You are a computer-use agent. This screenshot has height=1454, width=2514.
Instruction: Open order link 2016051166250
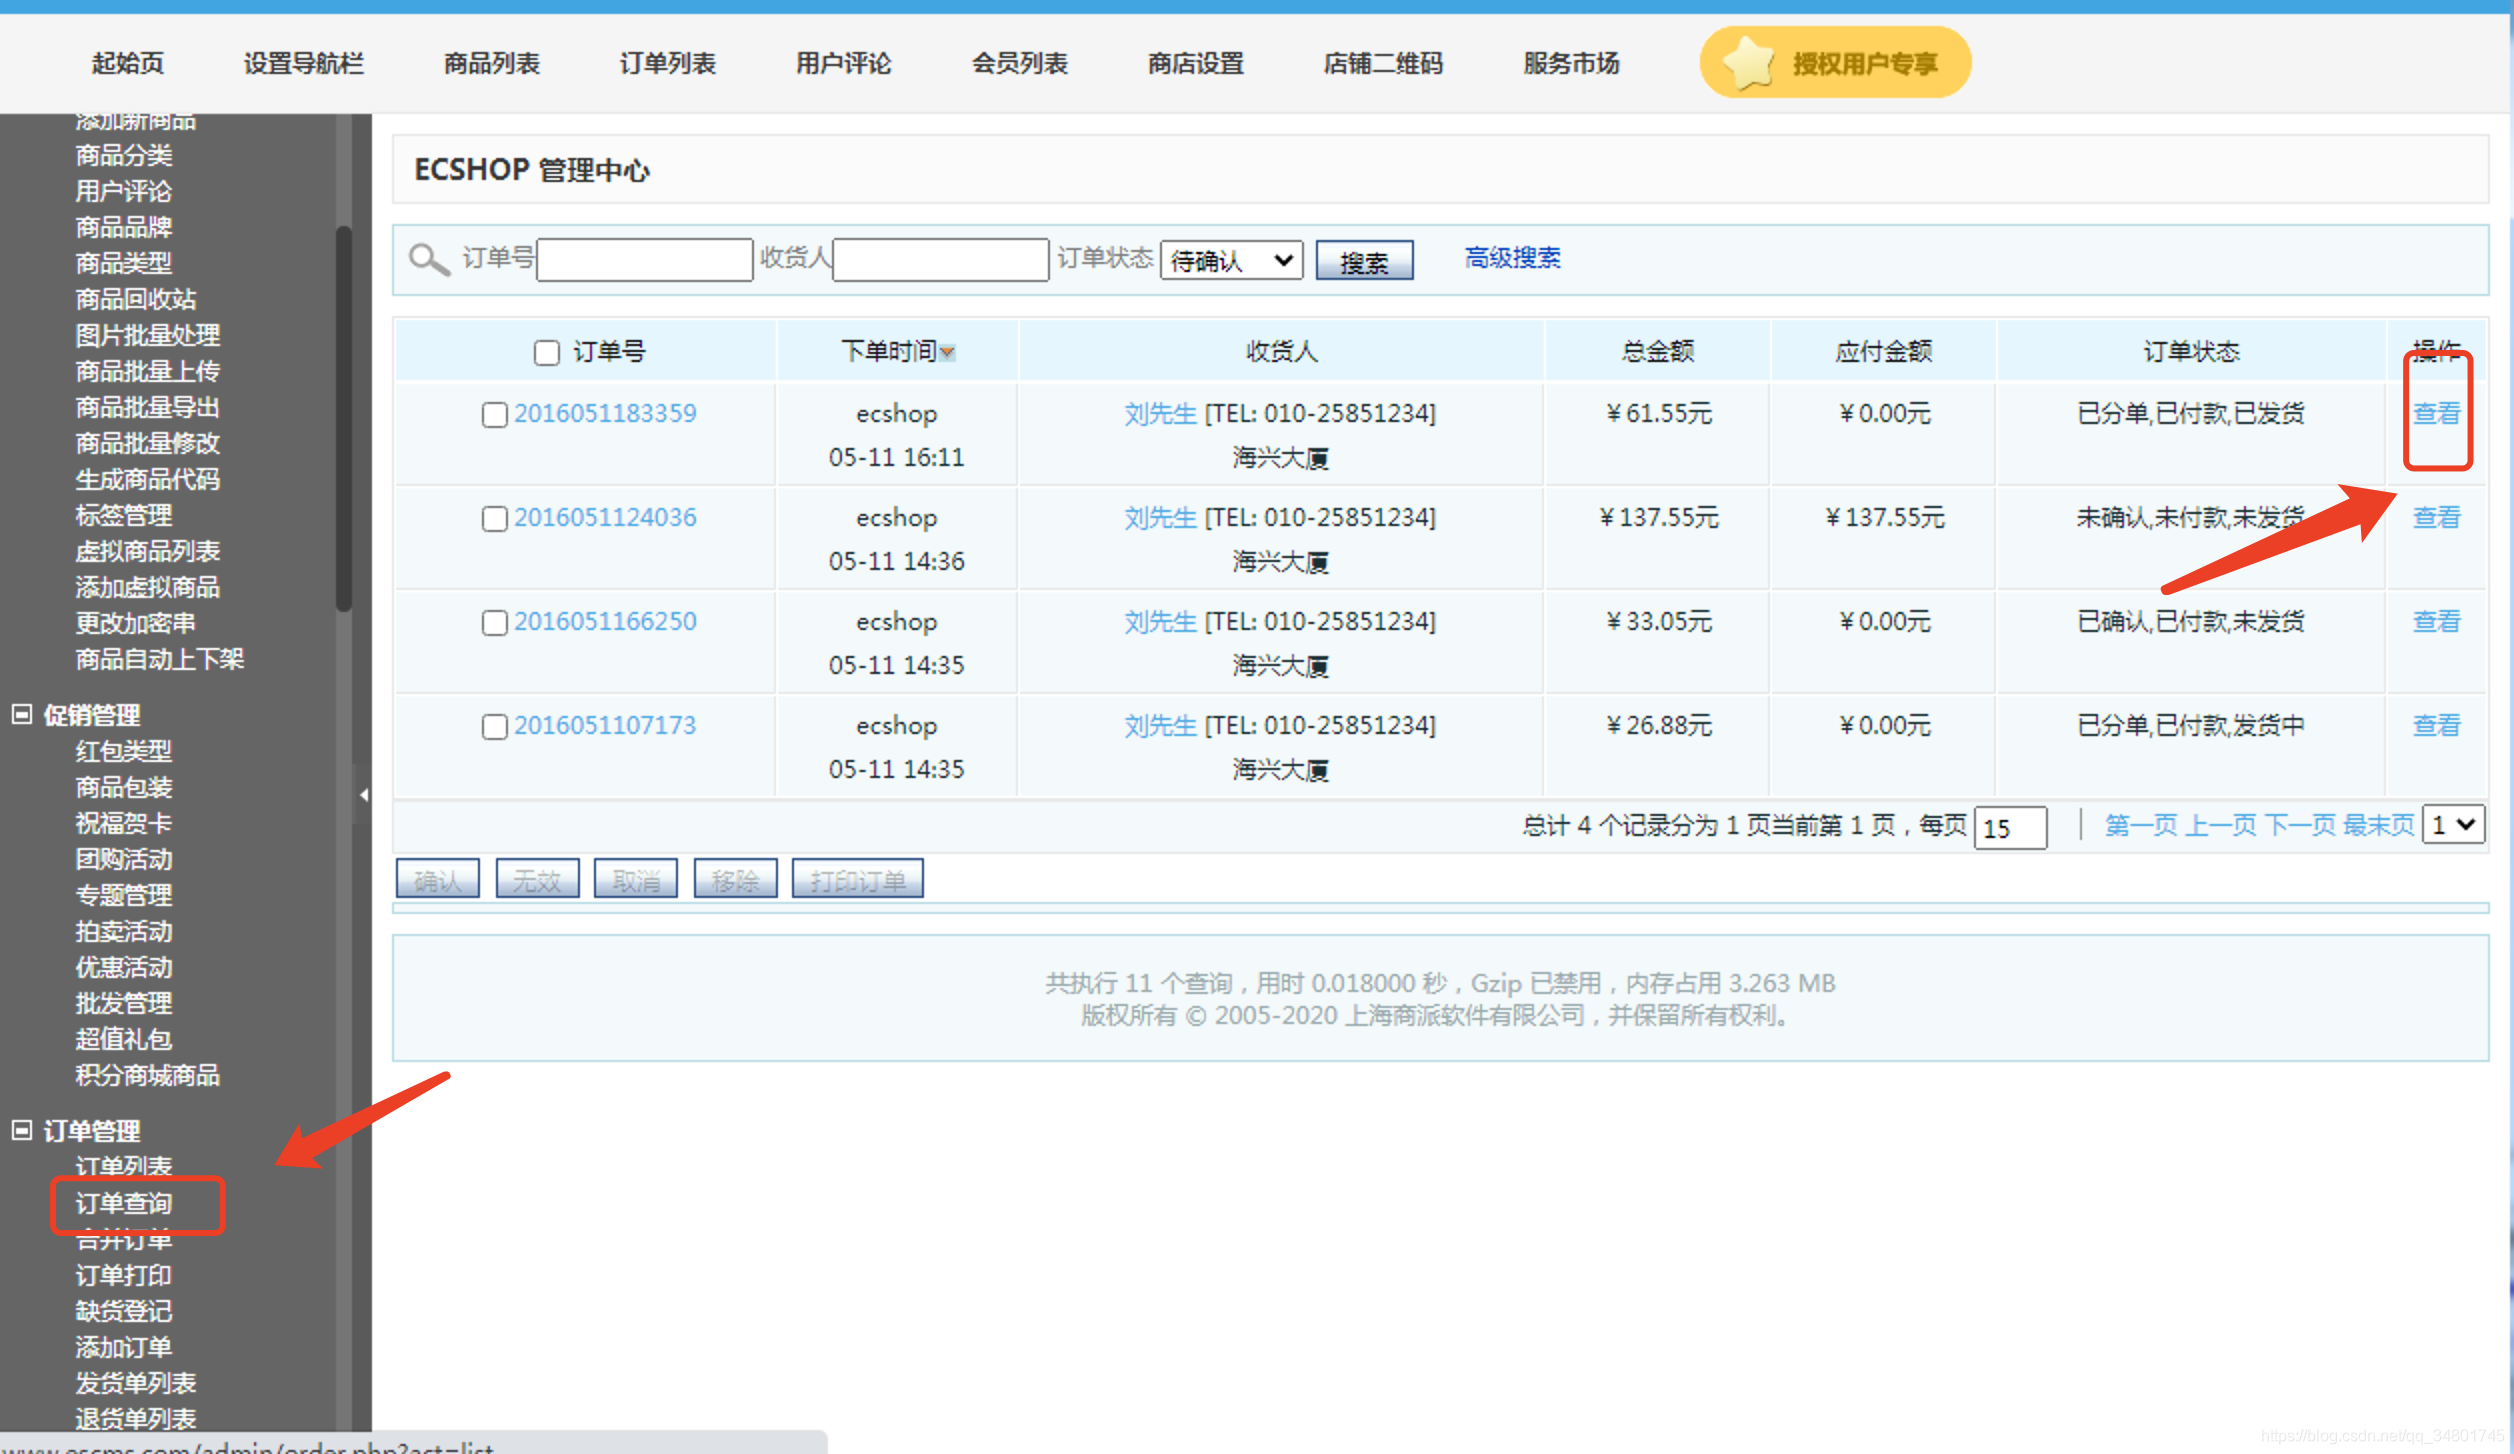tap(605, 621)
